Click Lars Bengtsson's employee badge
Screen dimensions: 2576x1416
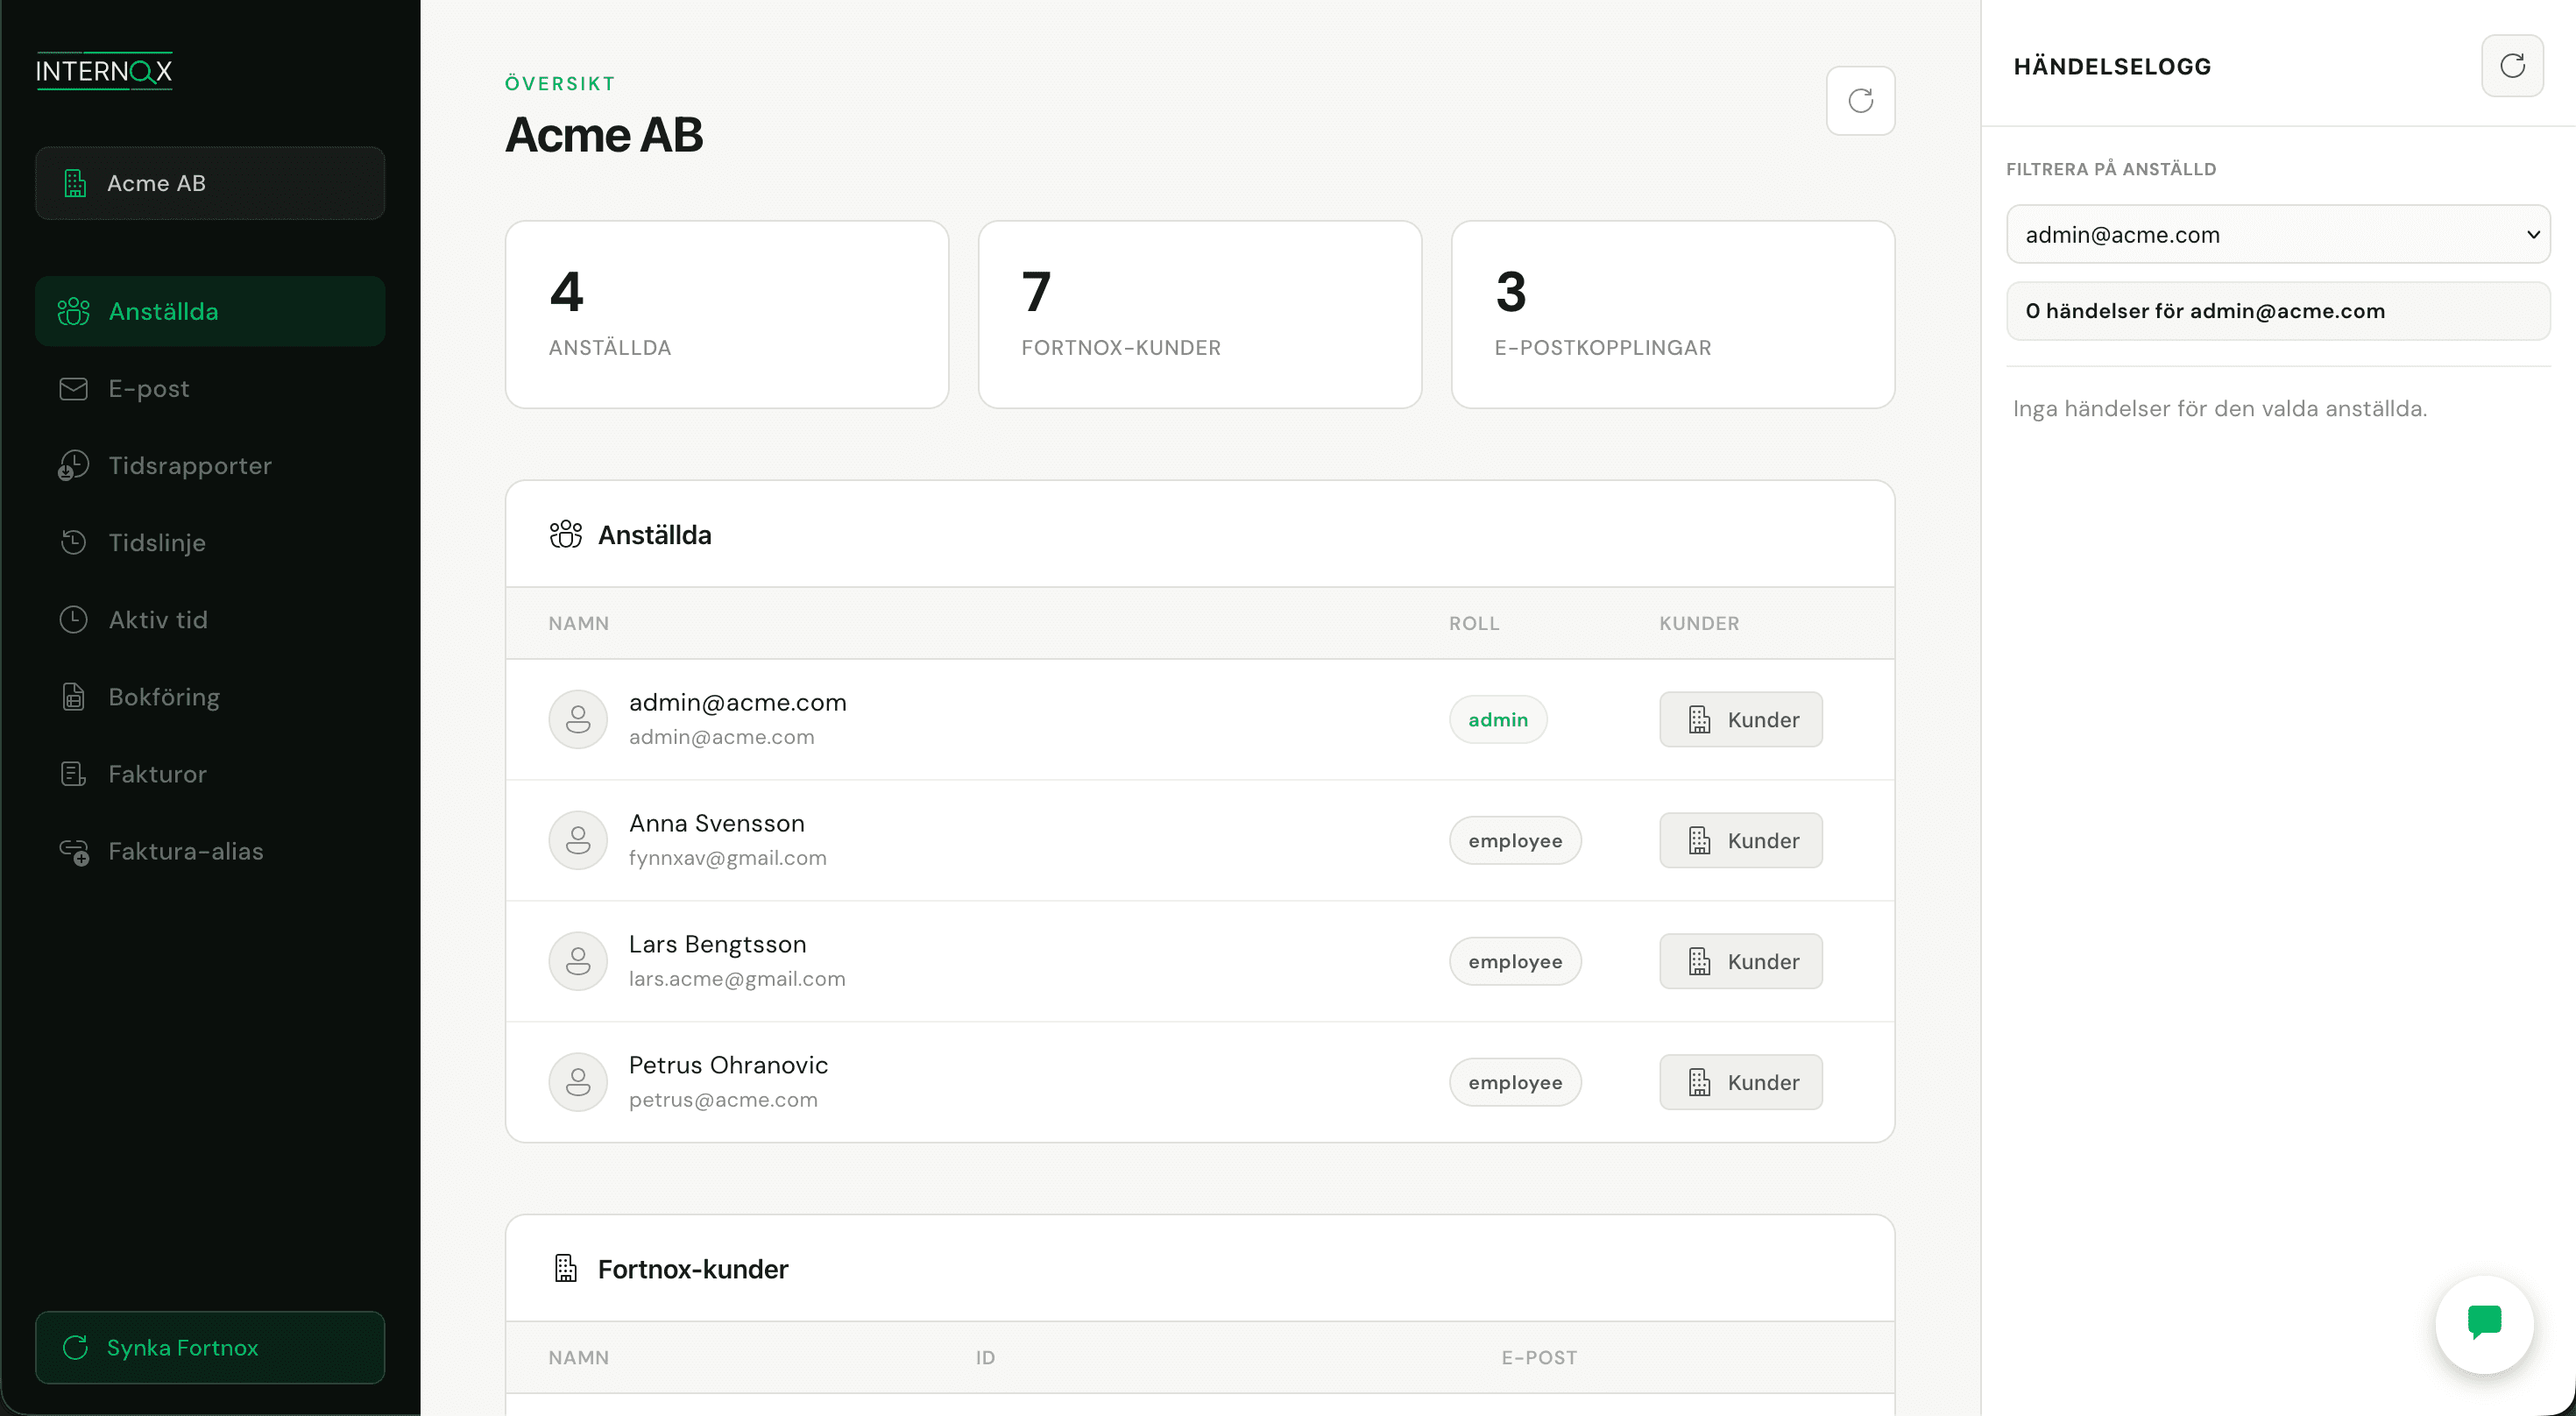click(x=1515, y=961)
